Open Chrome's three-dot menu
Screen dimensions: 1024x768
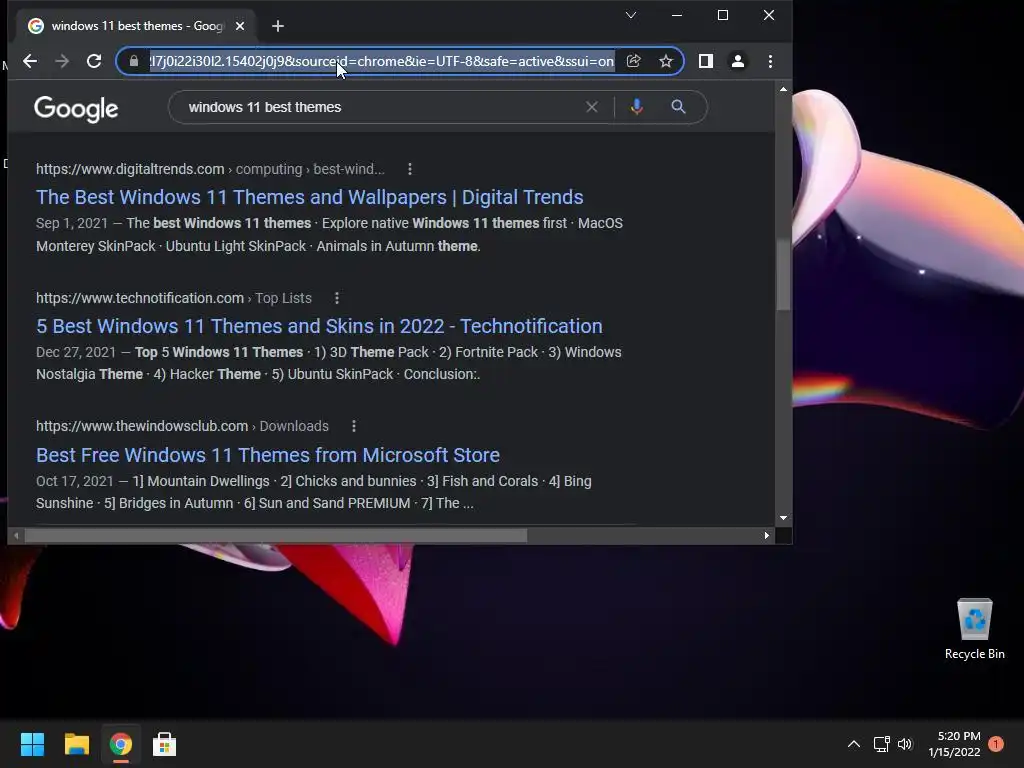point(771,61)
